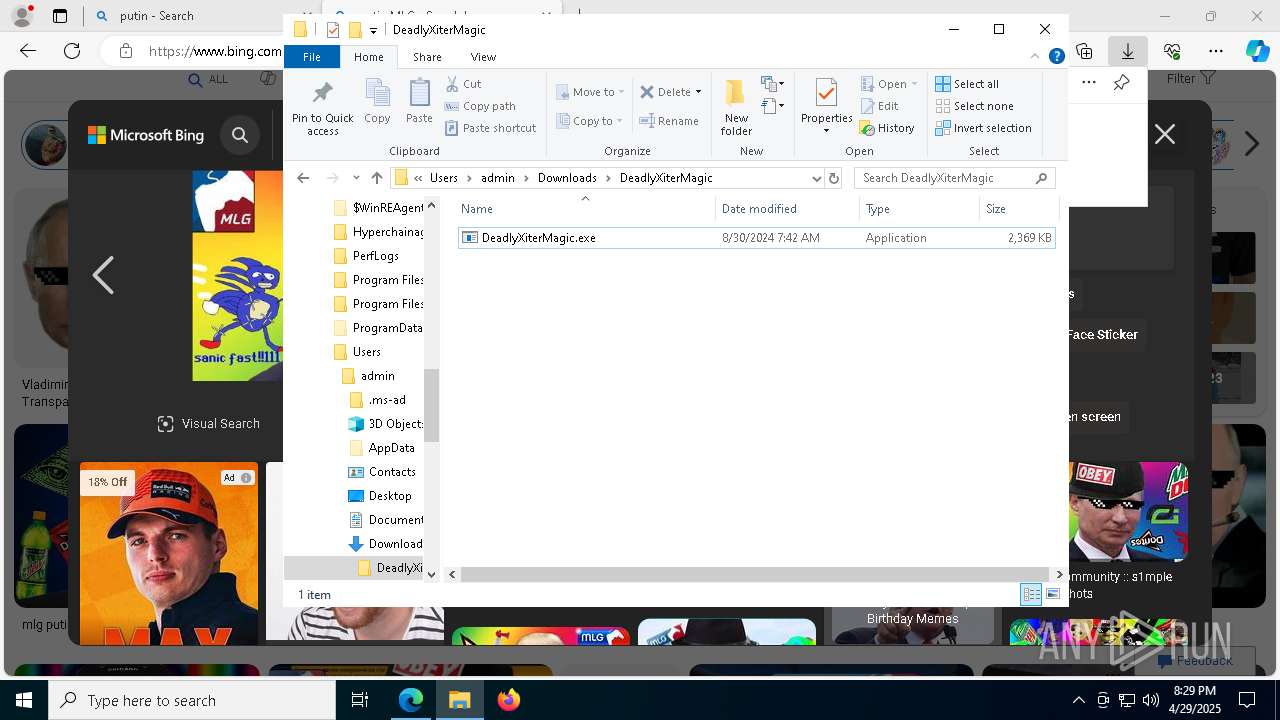This screenshot has width=1280, height=720.
Task: Go up one folder level
Action: click(376, 178)
